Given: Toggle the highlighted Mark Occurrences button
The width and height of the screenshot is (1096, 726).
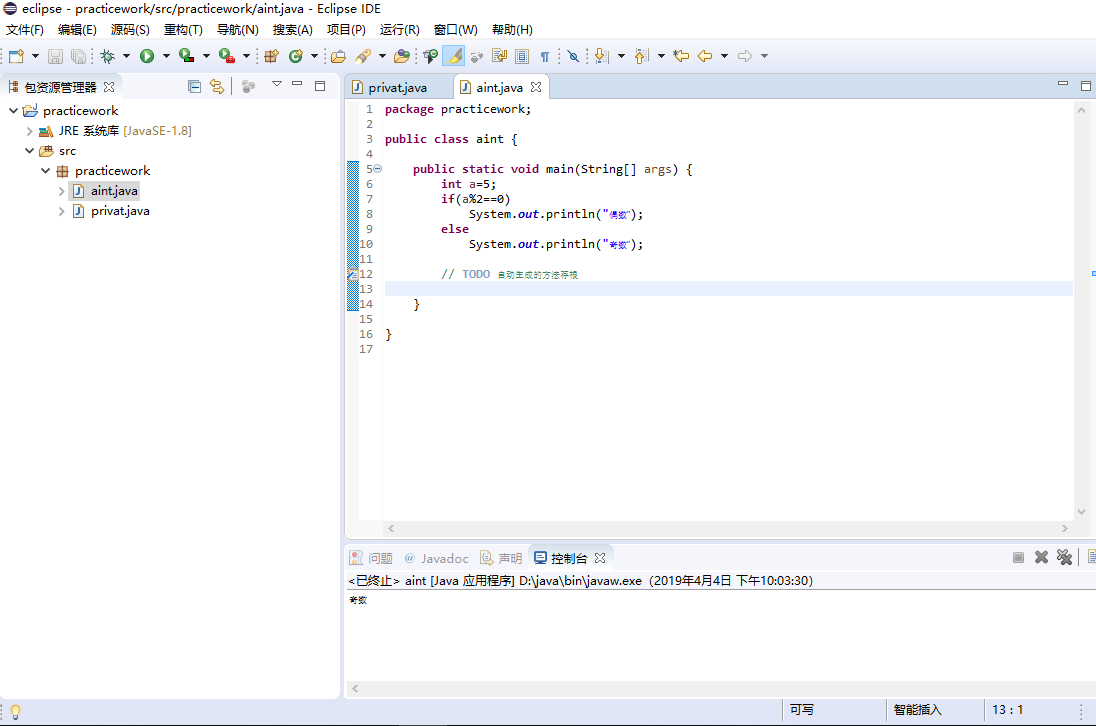Looking at the screenshot, I should coord(453,56).
